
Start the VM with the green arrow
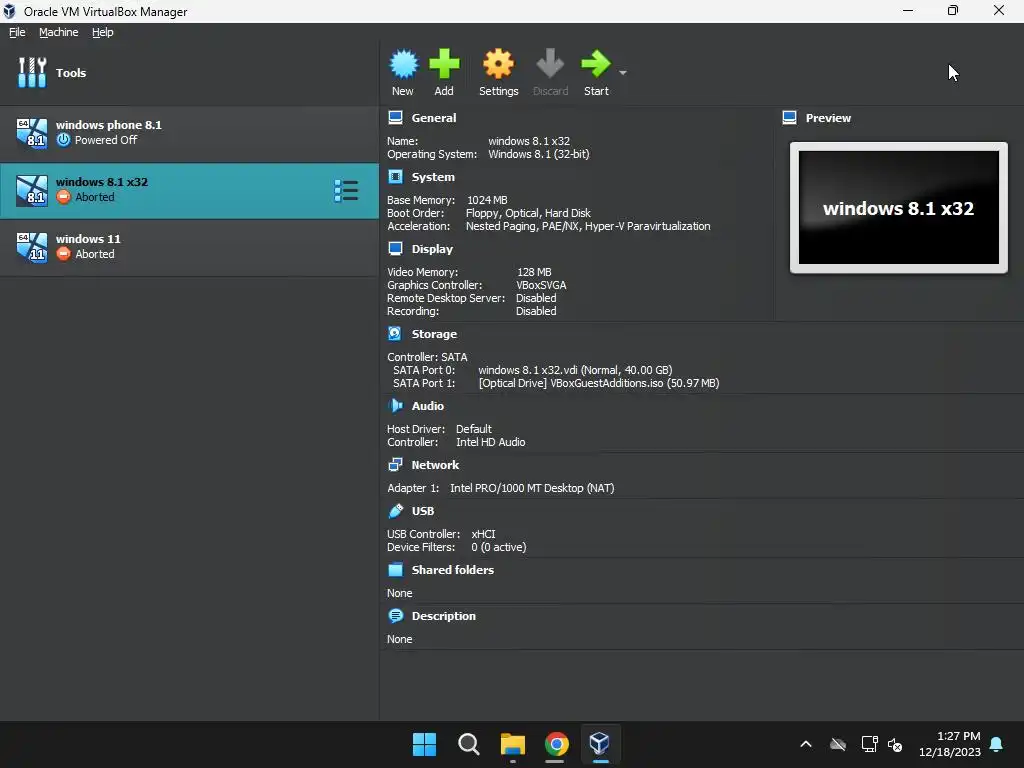coord(596,64)
